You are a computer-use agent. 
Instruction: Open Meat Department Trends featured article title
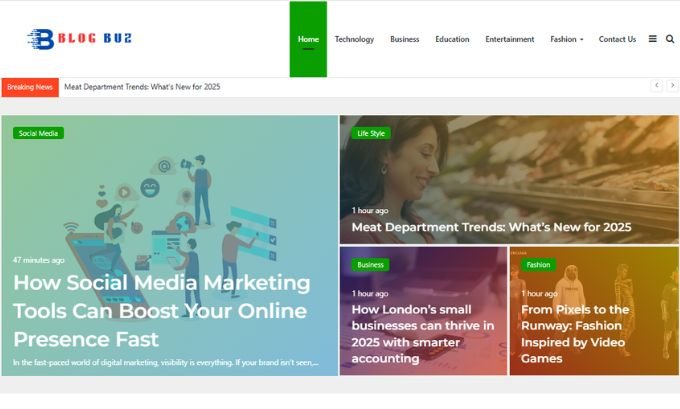coord(491,227)
